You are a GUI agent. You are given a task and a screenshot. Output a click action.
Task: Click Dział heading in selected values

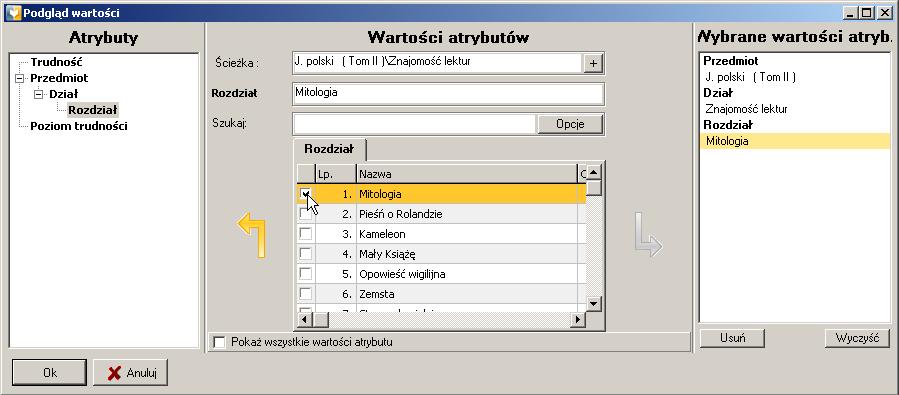(x=718, y=93)
